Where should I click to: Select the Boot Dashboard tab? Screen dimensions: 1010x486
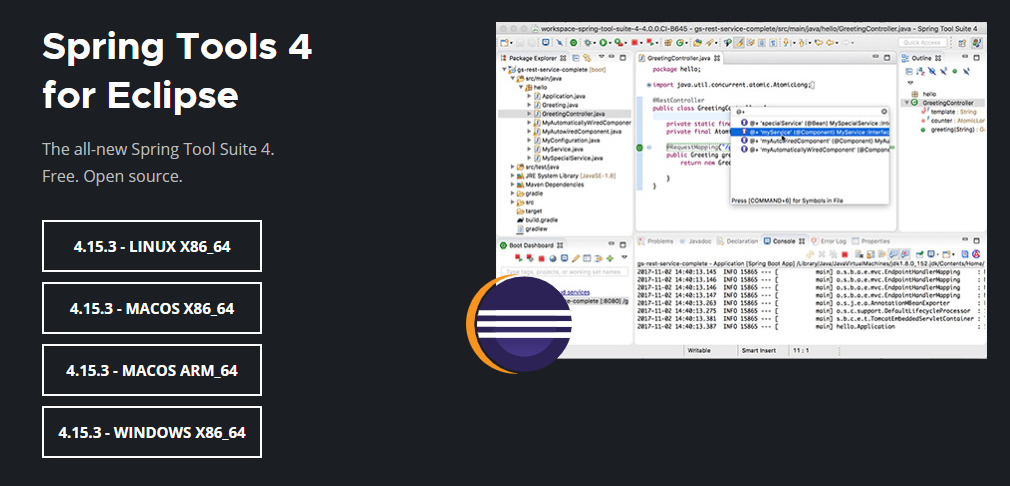(x=531, y=245)
